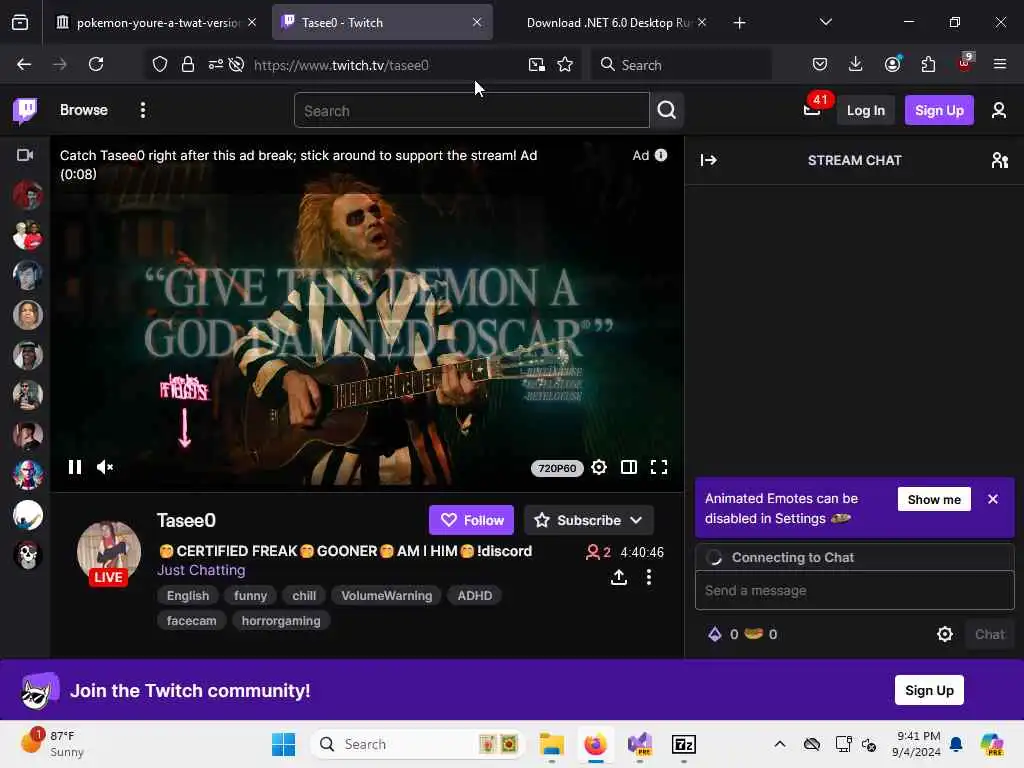Click the Twitch search magnifier button
Viewport: 1024px width, 768px height.
[667, 110]
